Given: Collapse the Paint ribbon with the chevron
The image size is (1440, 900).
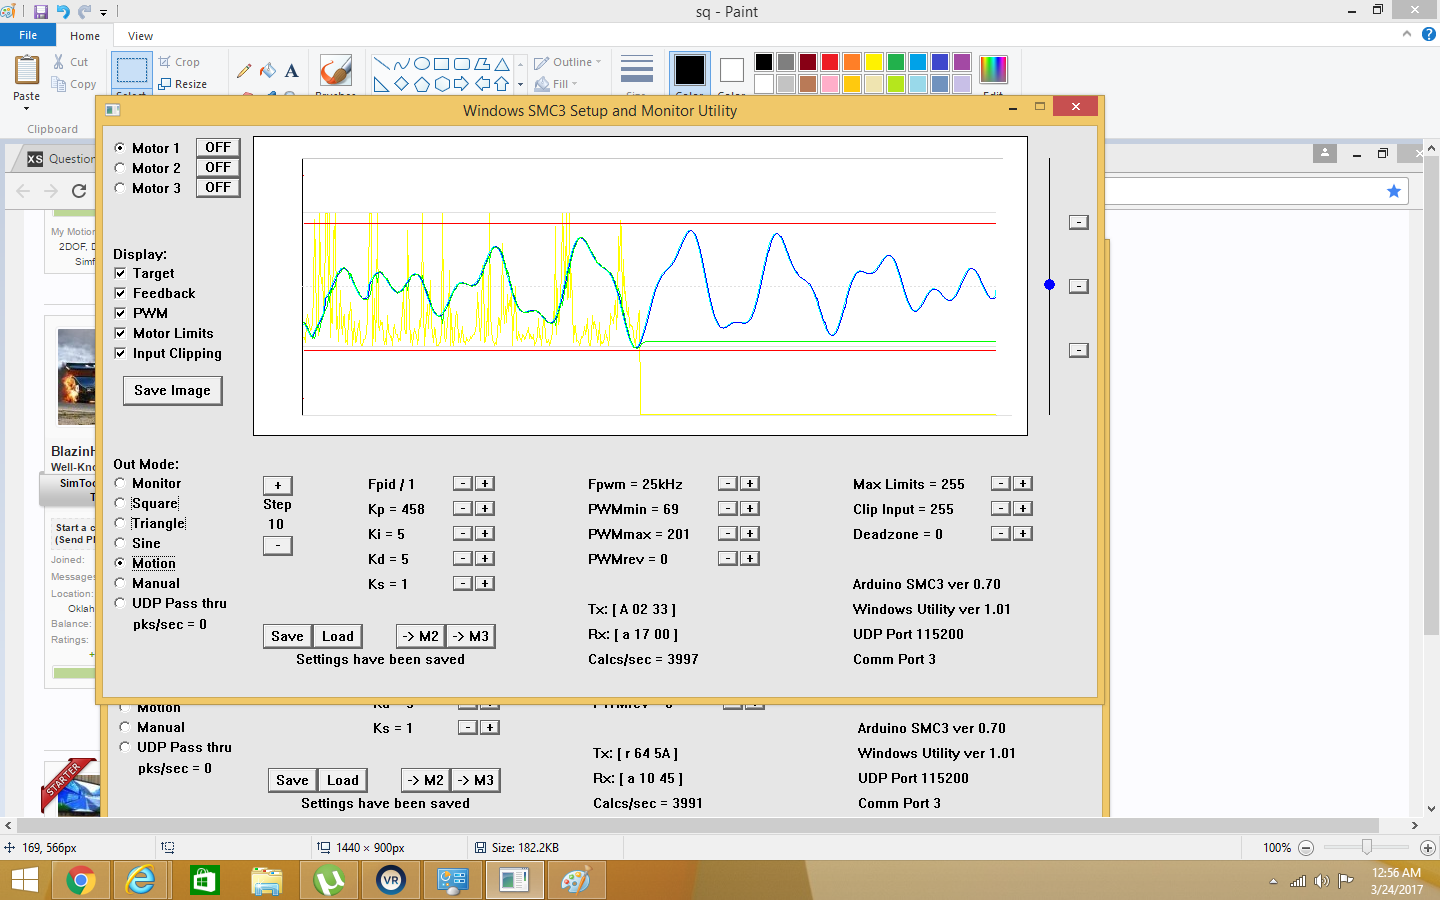Looking at the screenshot, I should (1407, 34).
